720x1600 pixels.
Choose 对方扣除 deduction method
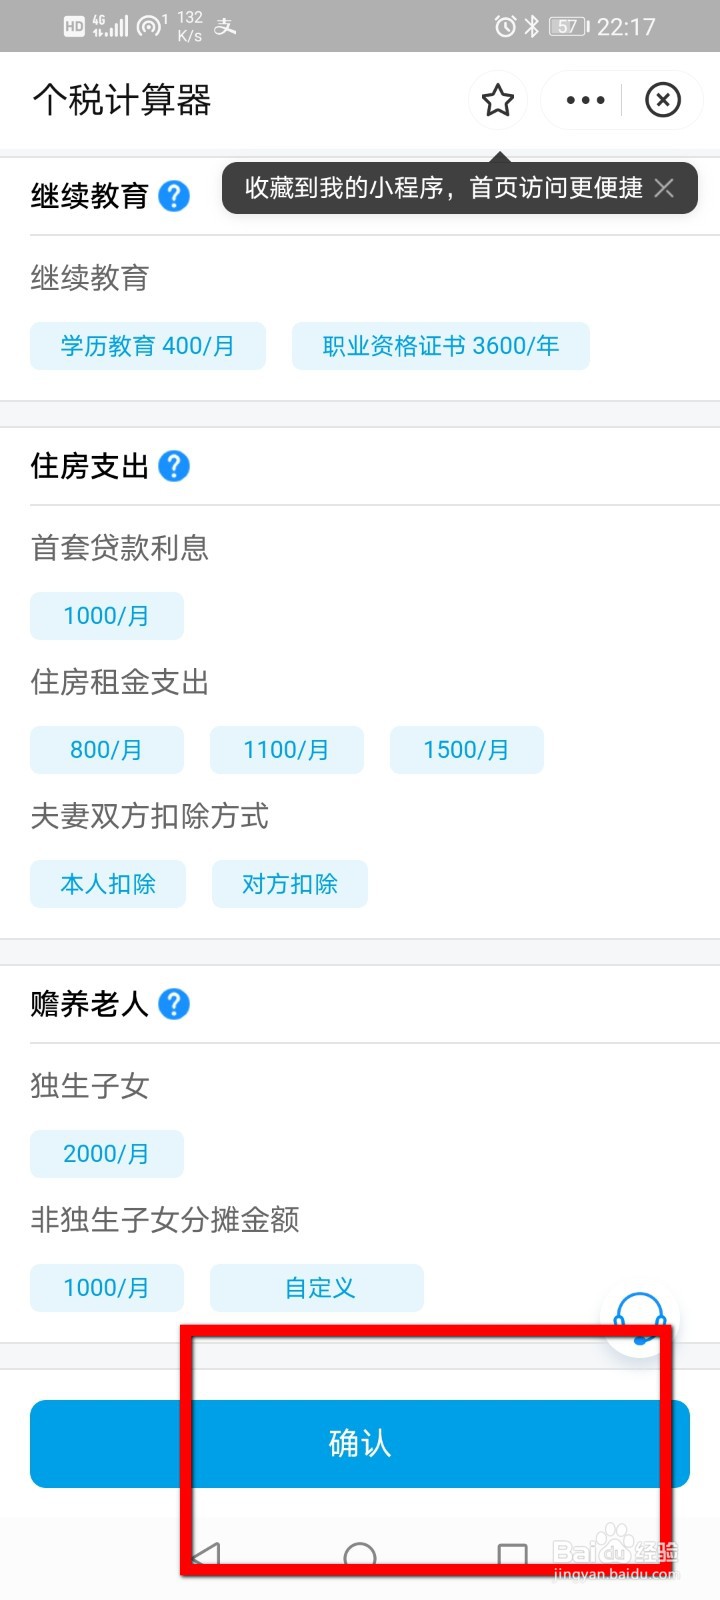point(290,884)
